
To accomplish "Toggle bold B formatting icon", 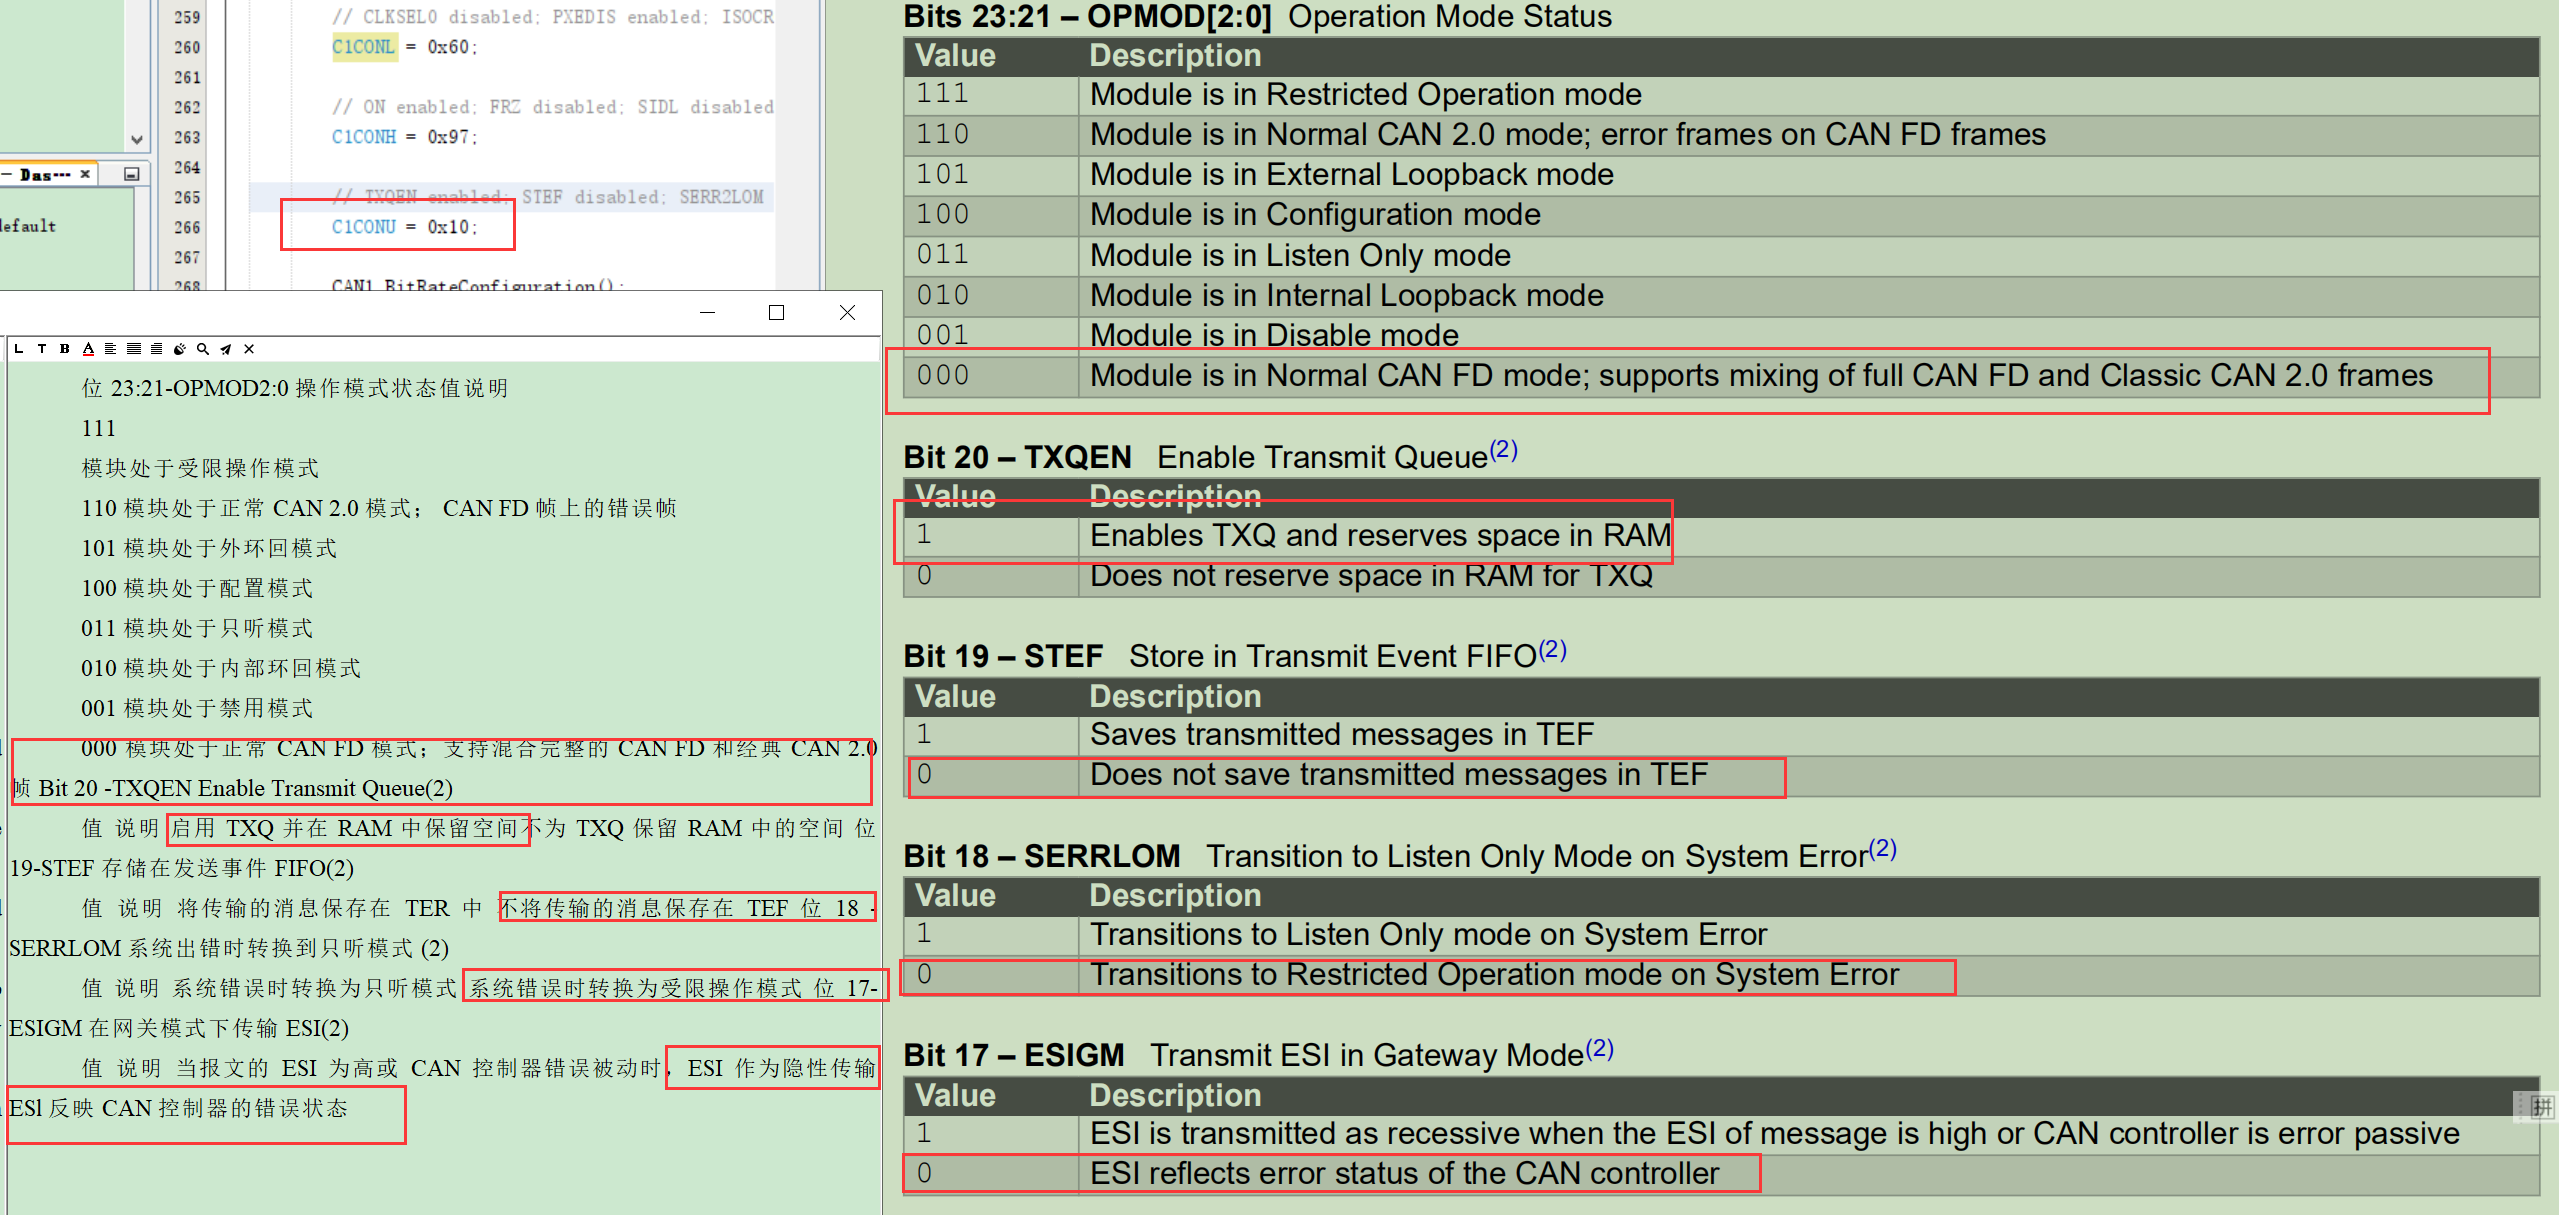I will [x=64, y=349].
